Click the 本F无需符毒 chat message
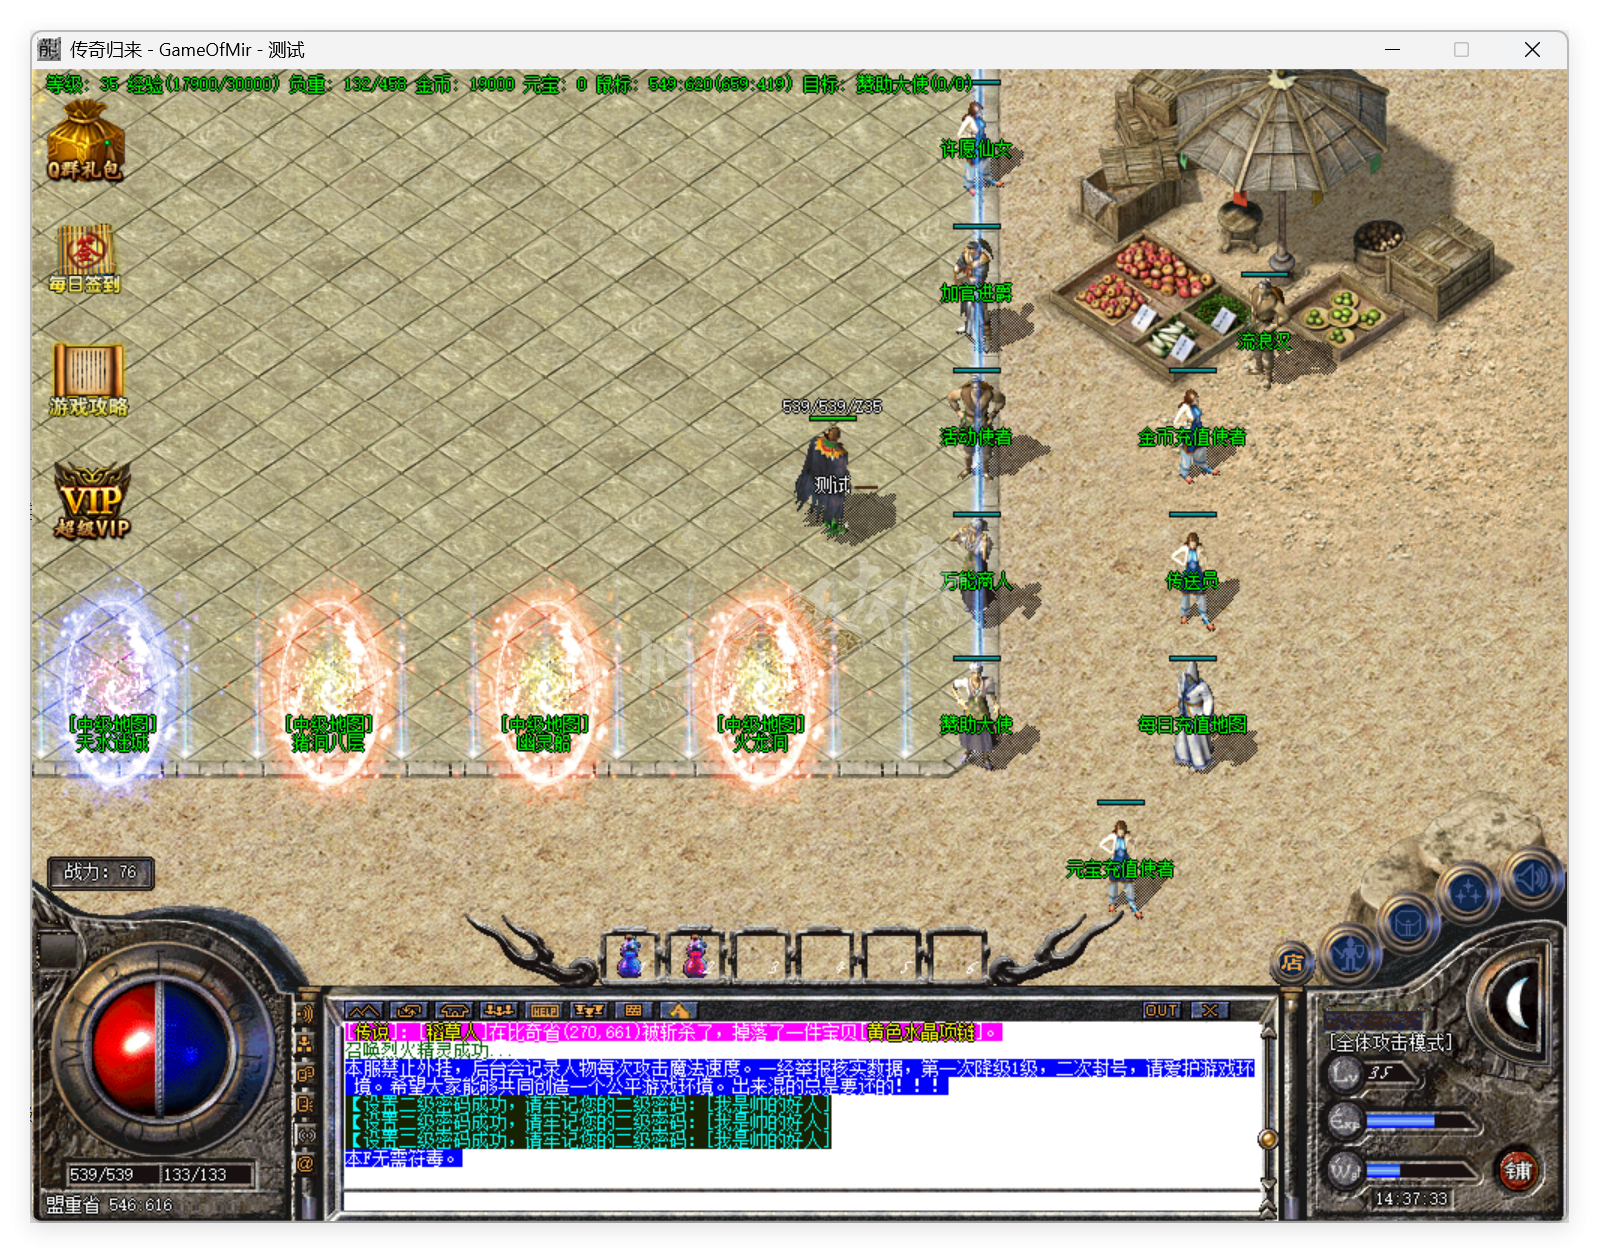The image size is (1599, 1253). coord(402,1158)
